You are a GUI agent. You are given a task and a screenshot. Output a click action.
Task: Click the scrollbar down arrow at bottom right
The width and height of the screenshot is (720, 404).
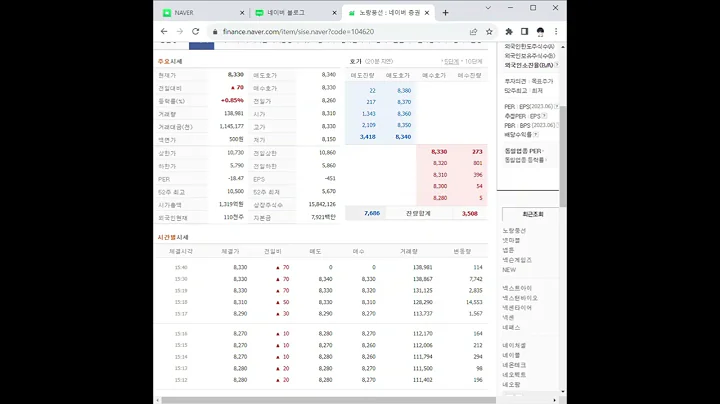[x=563, y=392]
